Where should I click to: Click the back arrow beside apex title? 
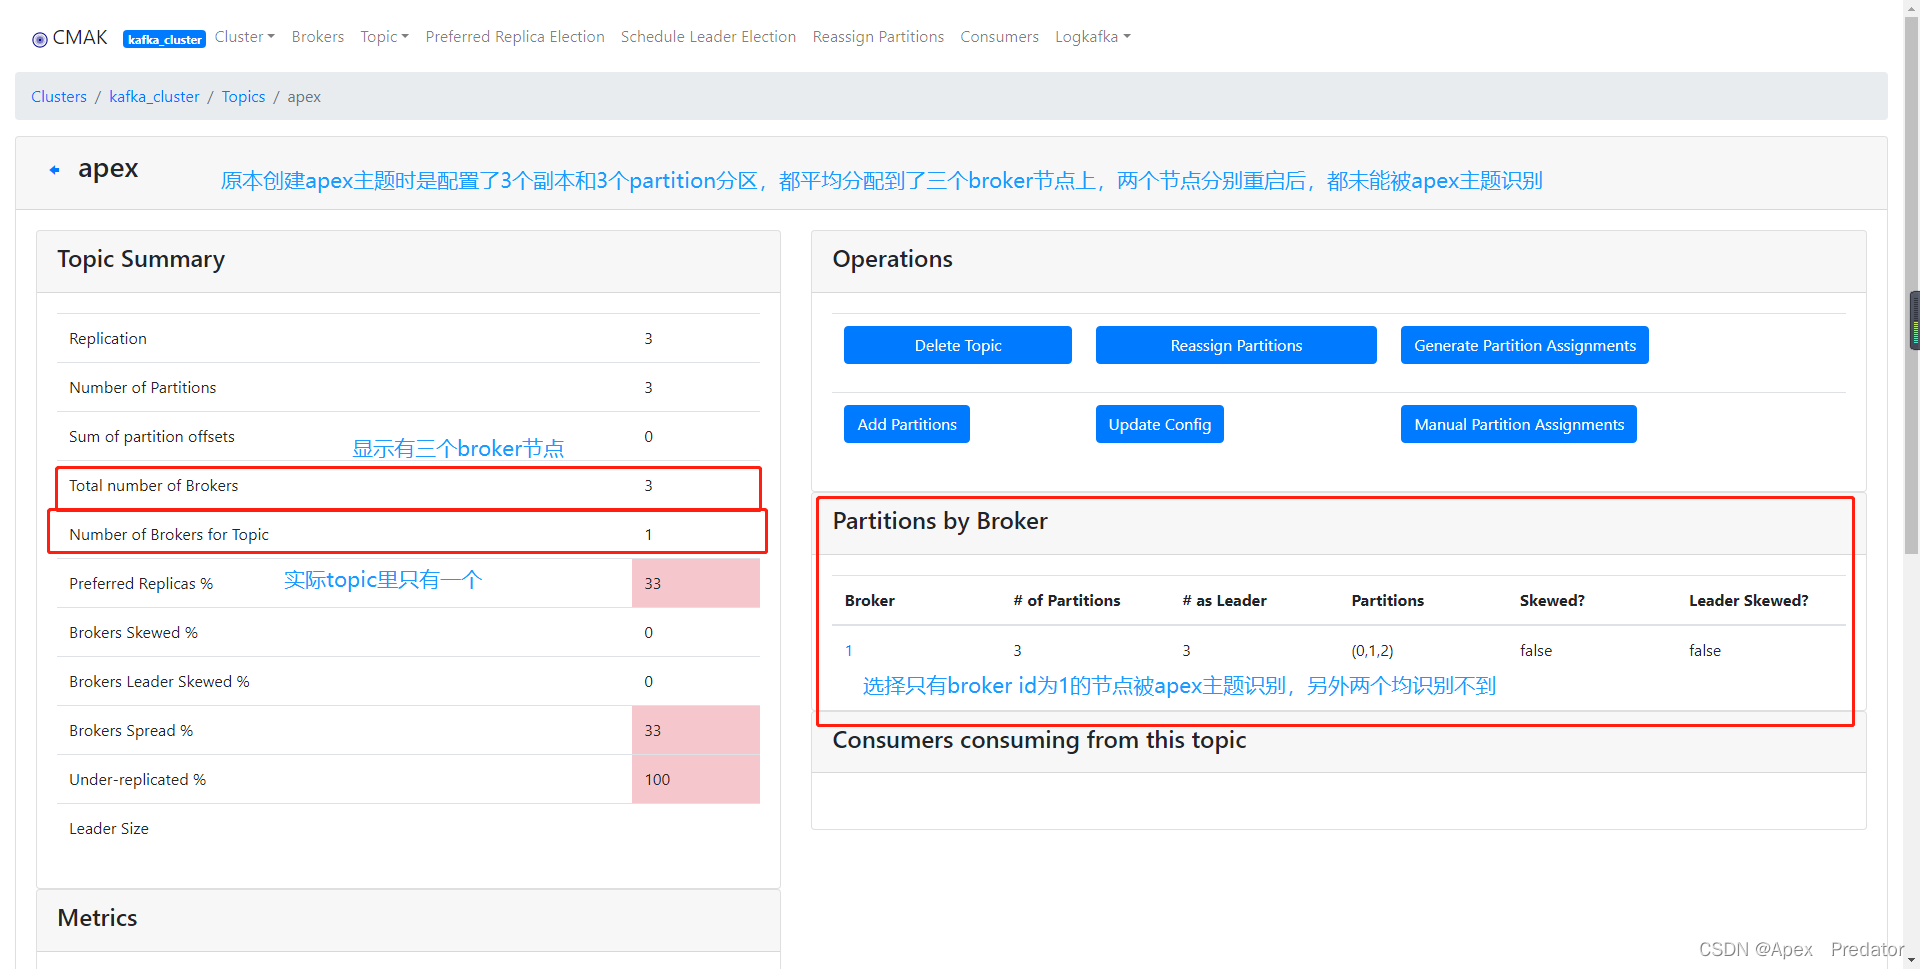click(x=55, y=170)
